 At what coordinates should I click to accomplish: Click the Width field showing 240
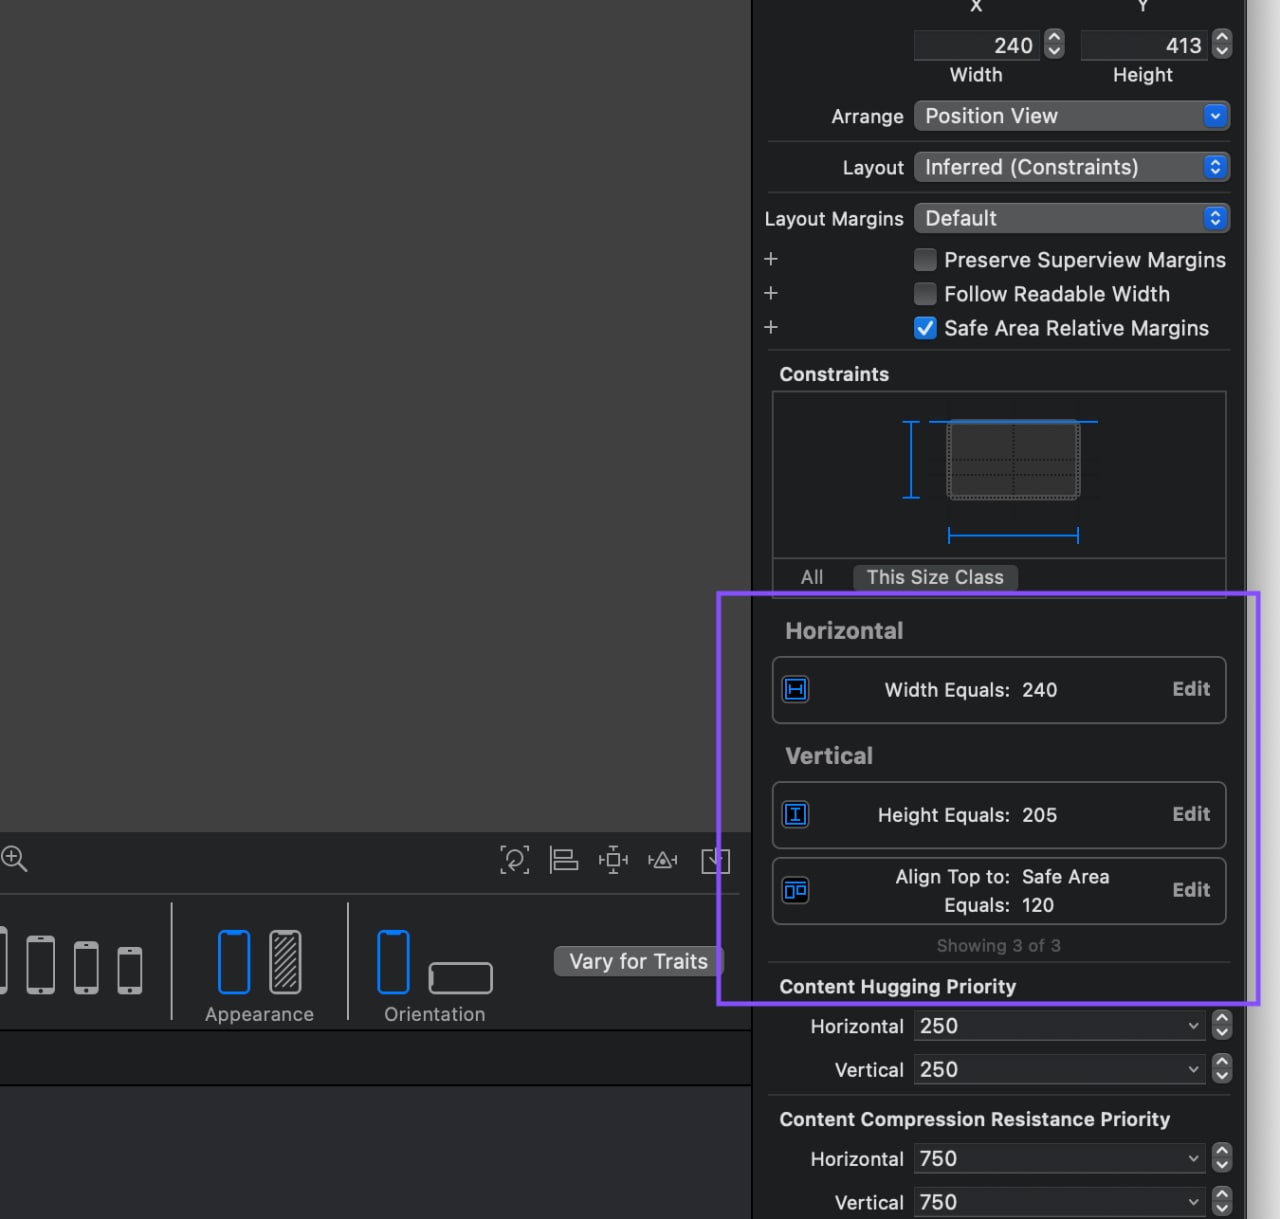[976, 45]
